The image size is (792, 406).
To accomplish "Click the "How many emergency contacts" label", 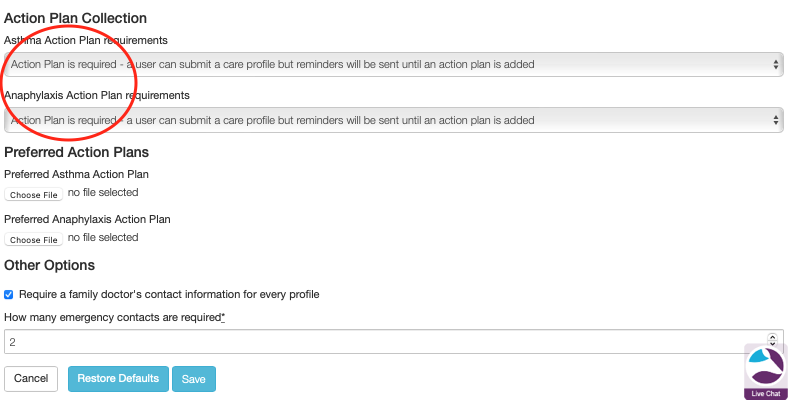I will (x=114, y=317).
